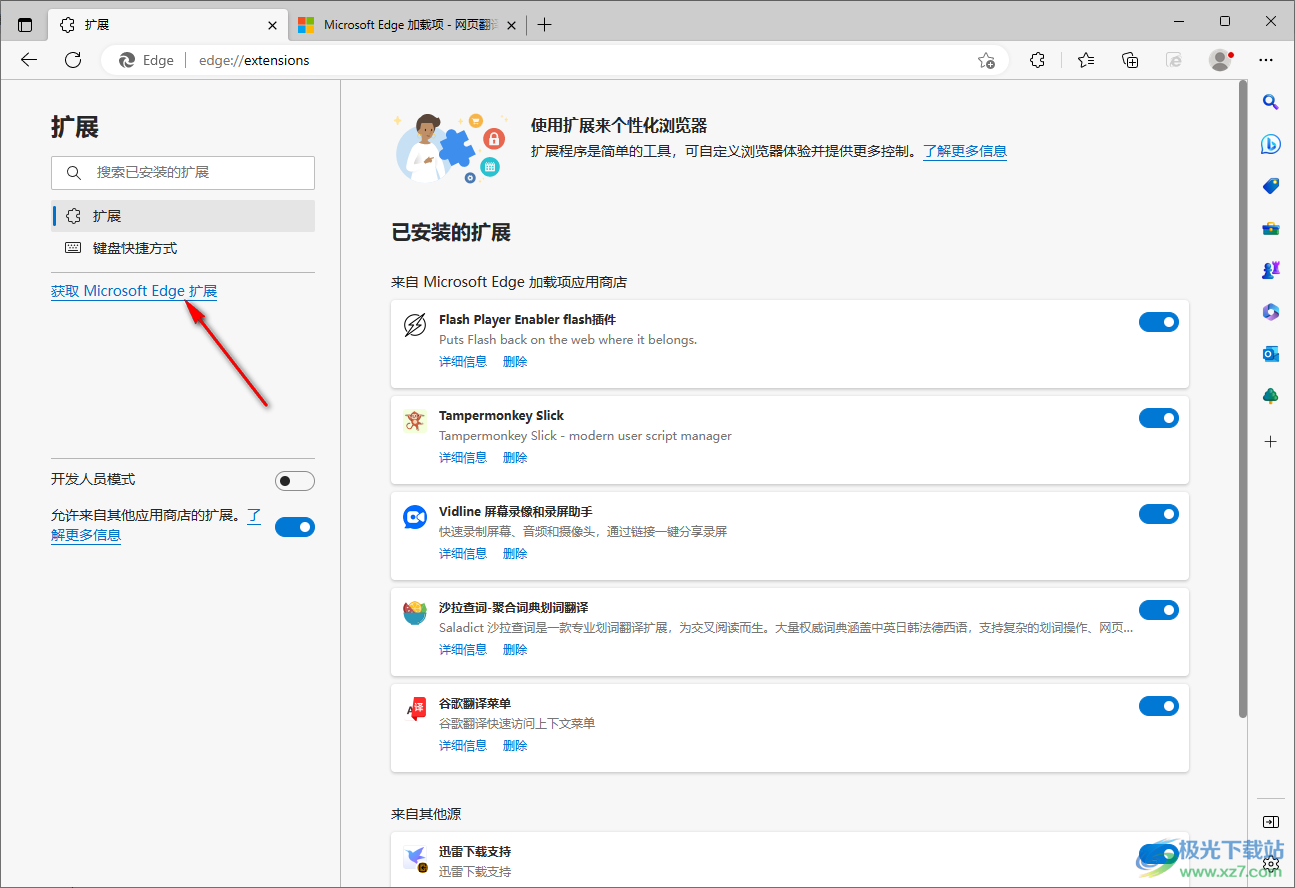Screen dimensions: 1295x888
Task: Click 删除 for Flash Player Enabler
Action: [515, 361]
